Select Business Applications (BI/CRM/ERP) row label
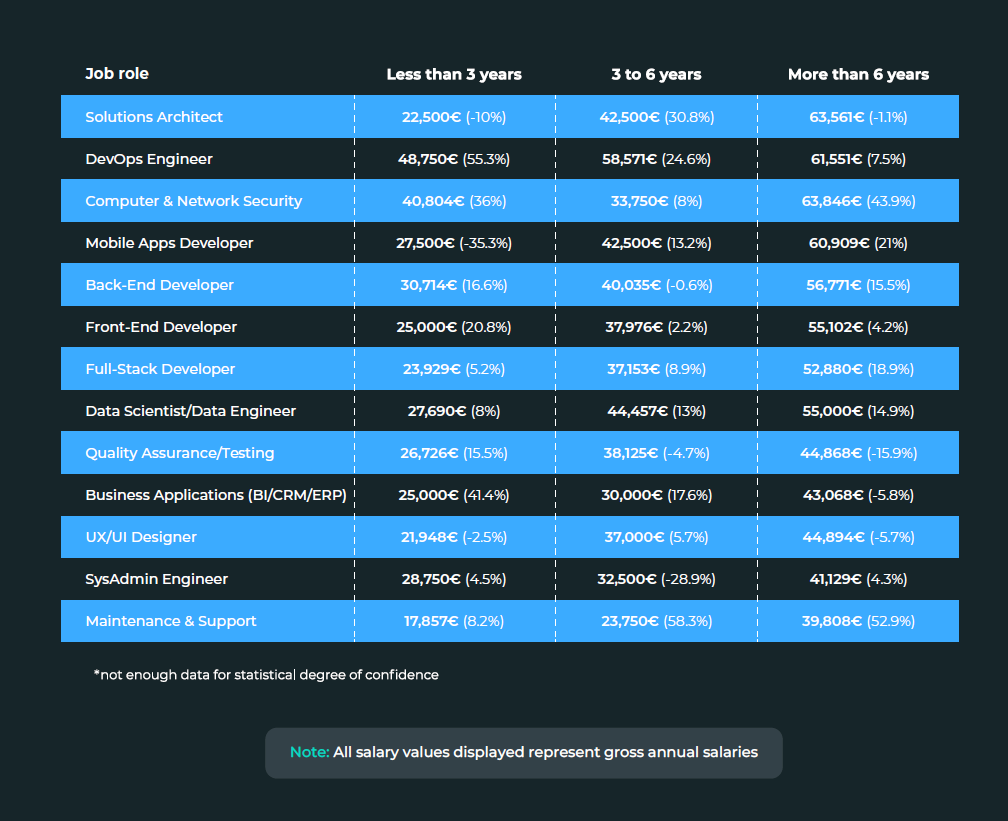The width and height of the screenshot is (1008, 821). (216, 495)
